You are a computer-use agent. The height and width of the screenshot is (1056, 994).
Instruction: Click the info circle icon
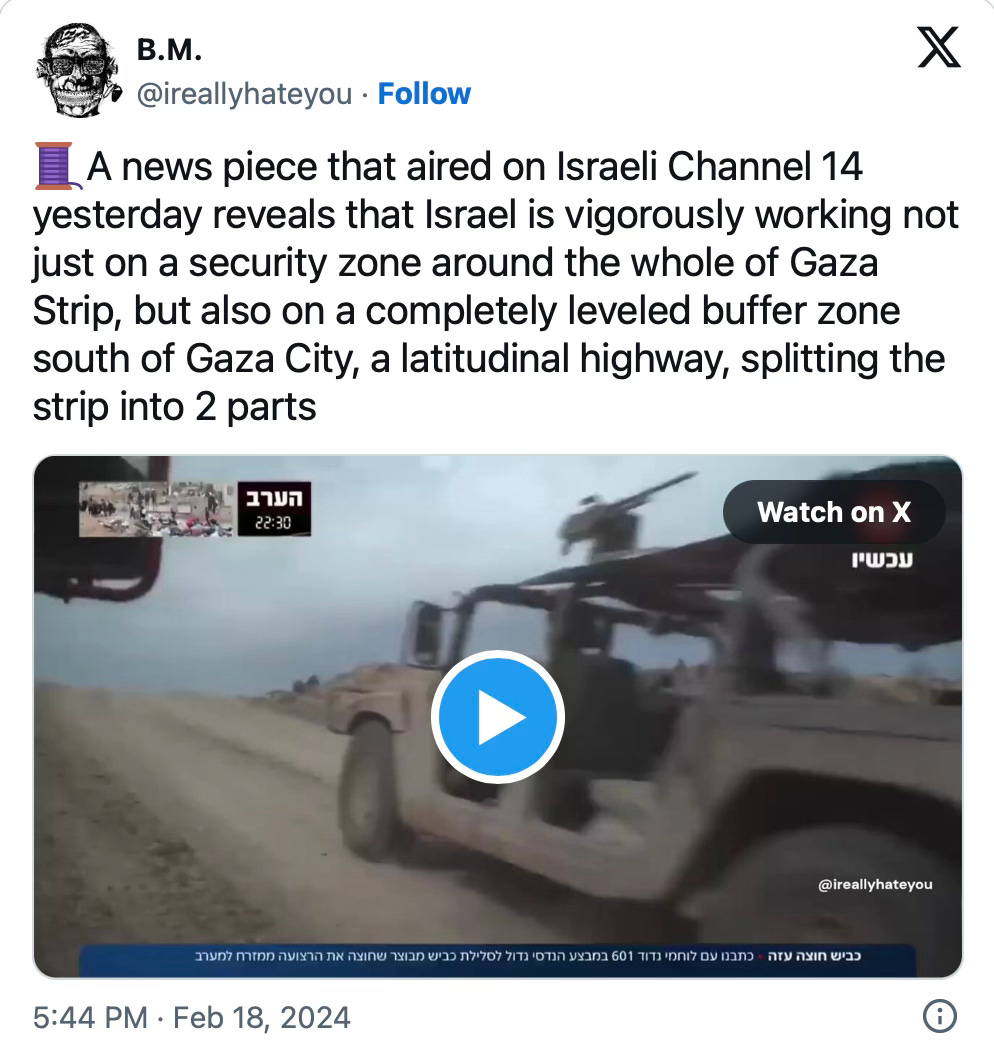(x=939, y=1016)
